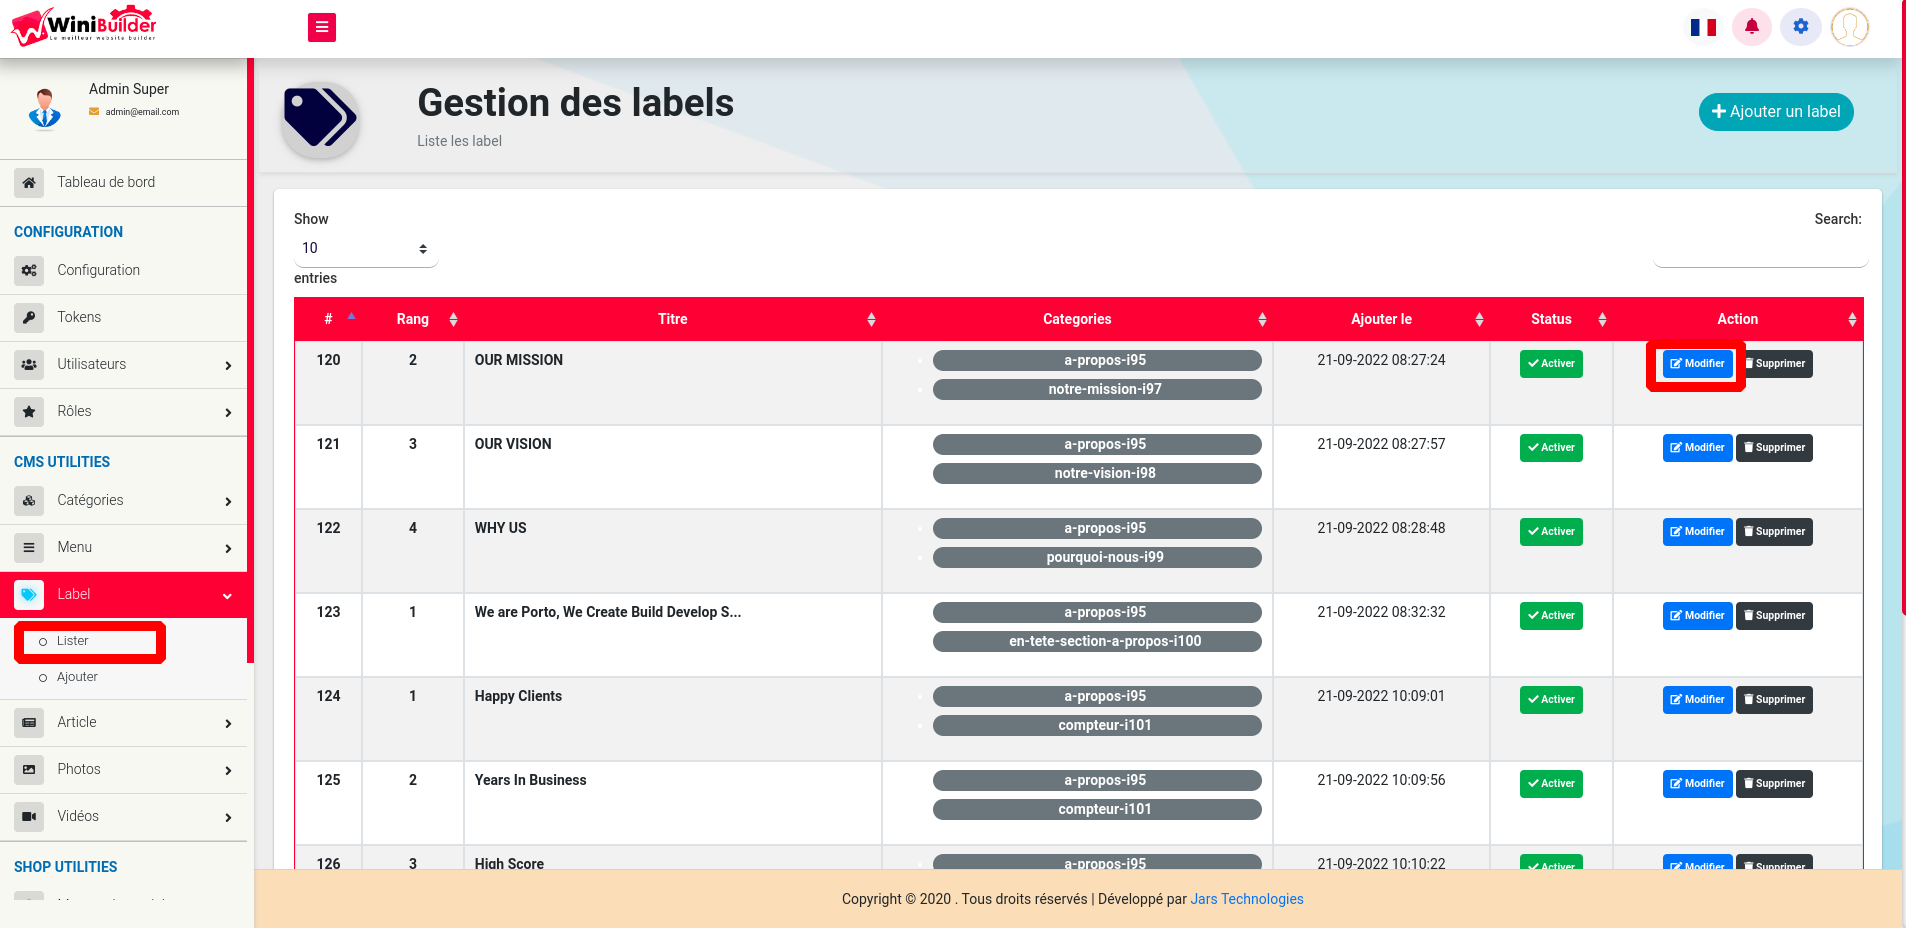Image resolution: width=1906 pixels, height=928 pixels.
Task: Expand the Article submenu chevron
Action: [228, 724]
